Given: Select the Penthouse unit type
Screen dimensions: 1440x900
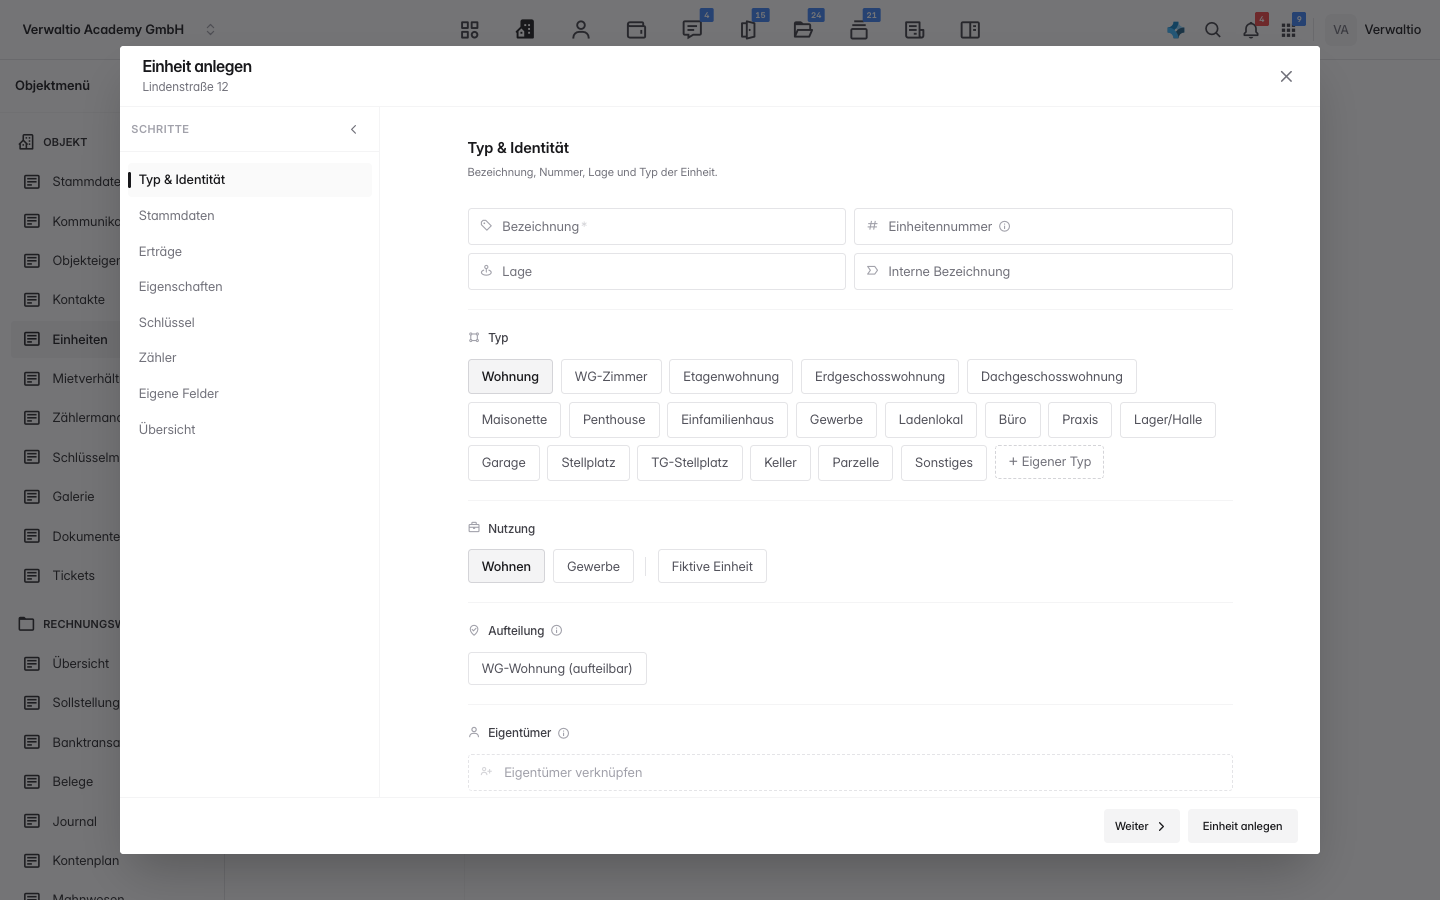Looking at the screenshot, I should click(x=614, y=420).
